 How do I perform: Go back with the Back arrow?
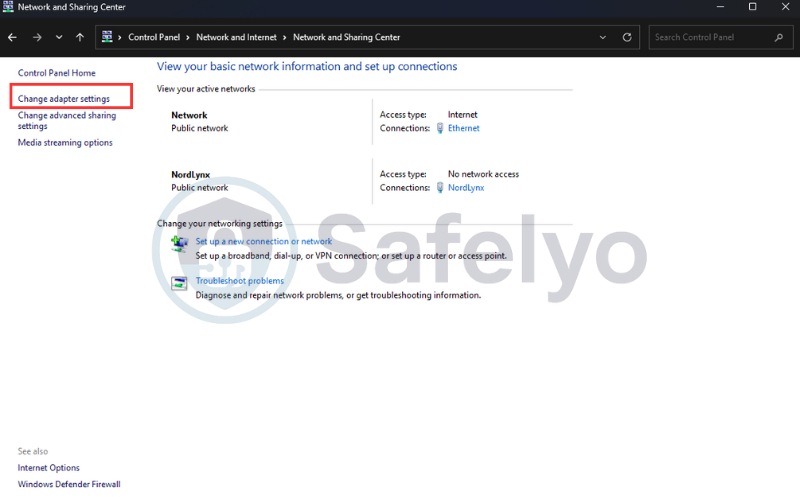(12, 37)
